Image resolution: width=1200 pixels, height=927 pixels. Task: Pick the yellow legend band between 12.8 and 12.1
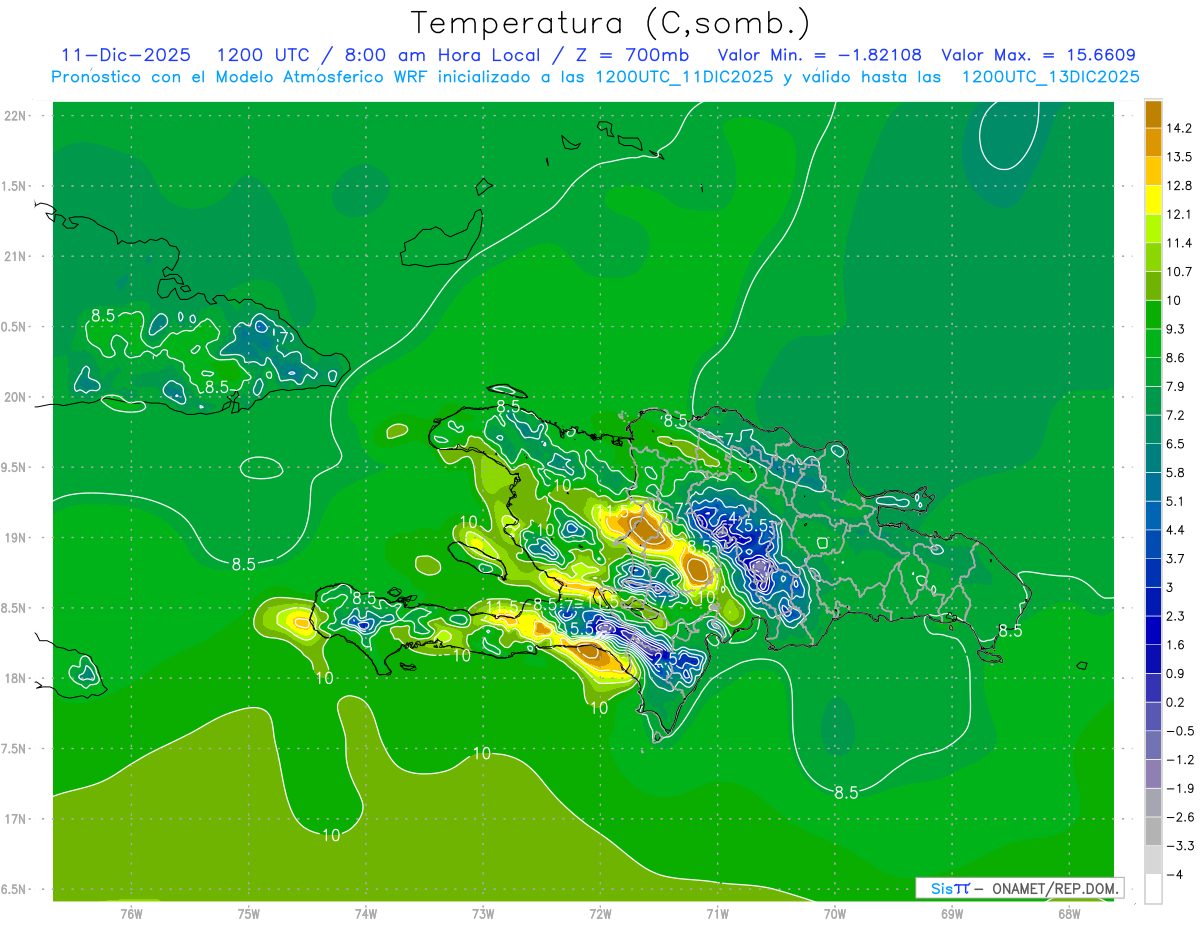(x=1153, y=200)
